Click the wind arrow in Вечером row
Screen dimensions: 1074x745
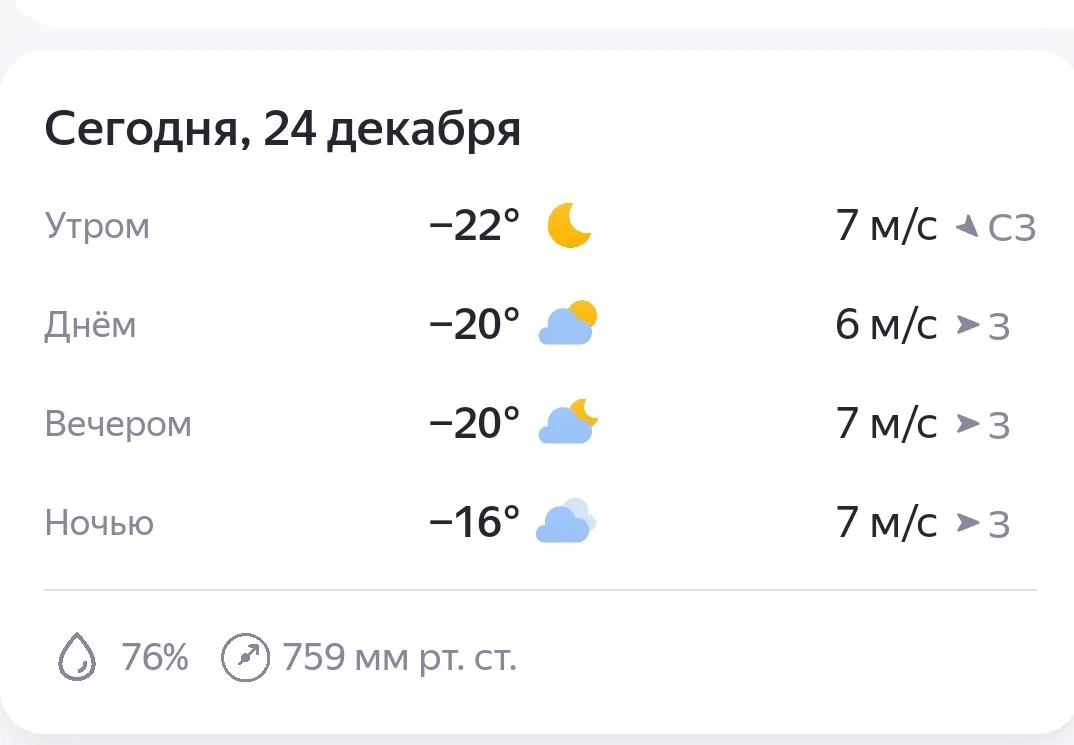967,424
